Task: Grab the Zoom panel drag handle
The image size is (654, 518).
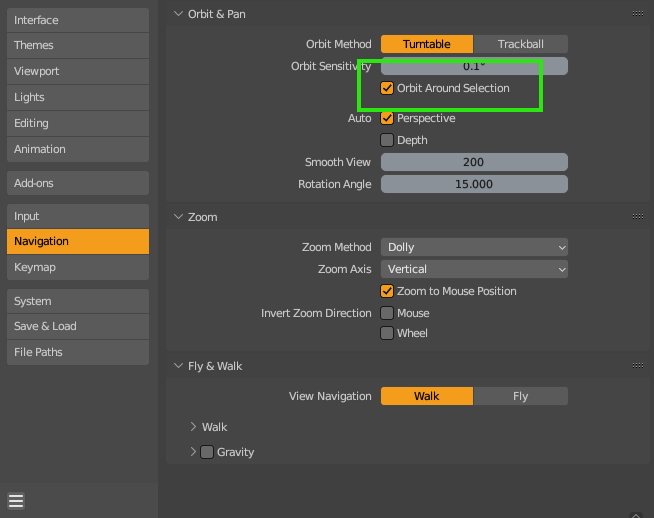Action: tap(637, 216)
